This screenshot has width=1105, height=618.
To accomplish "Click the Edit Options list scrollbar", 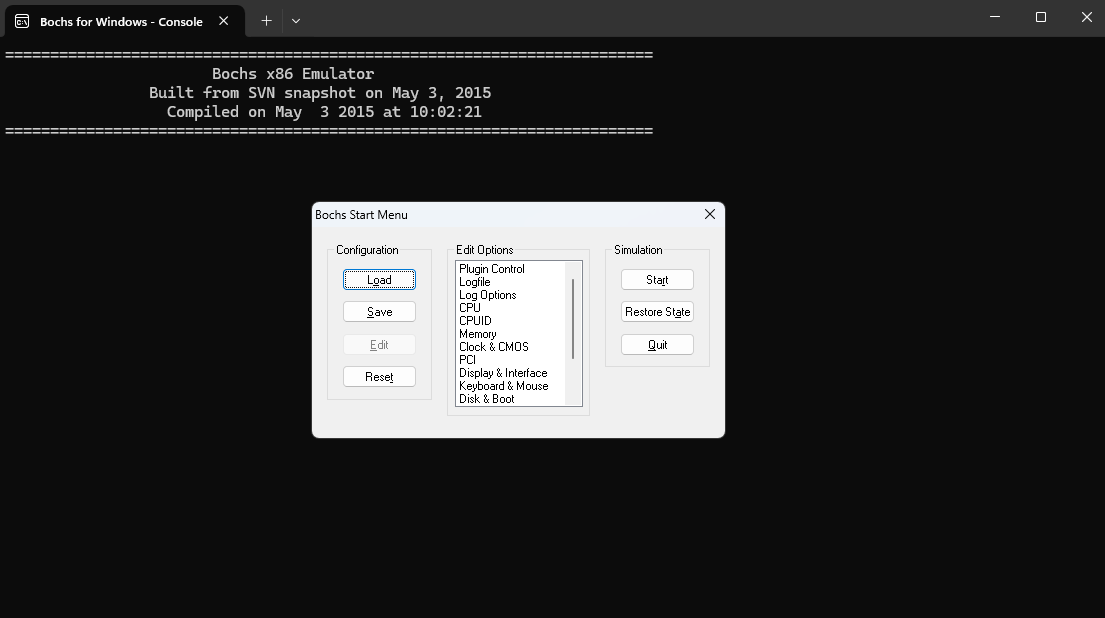I will pos(573,320).
